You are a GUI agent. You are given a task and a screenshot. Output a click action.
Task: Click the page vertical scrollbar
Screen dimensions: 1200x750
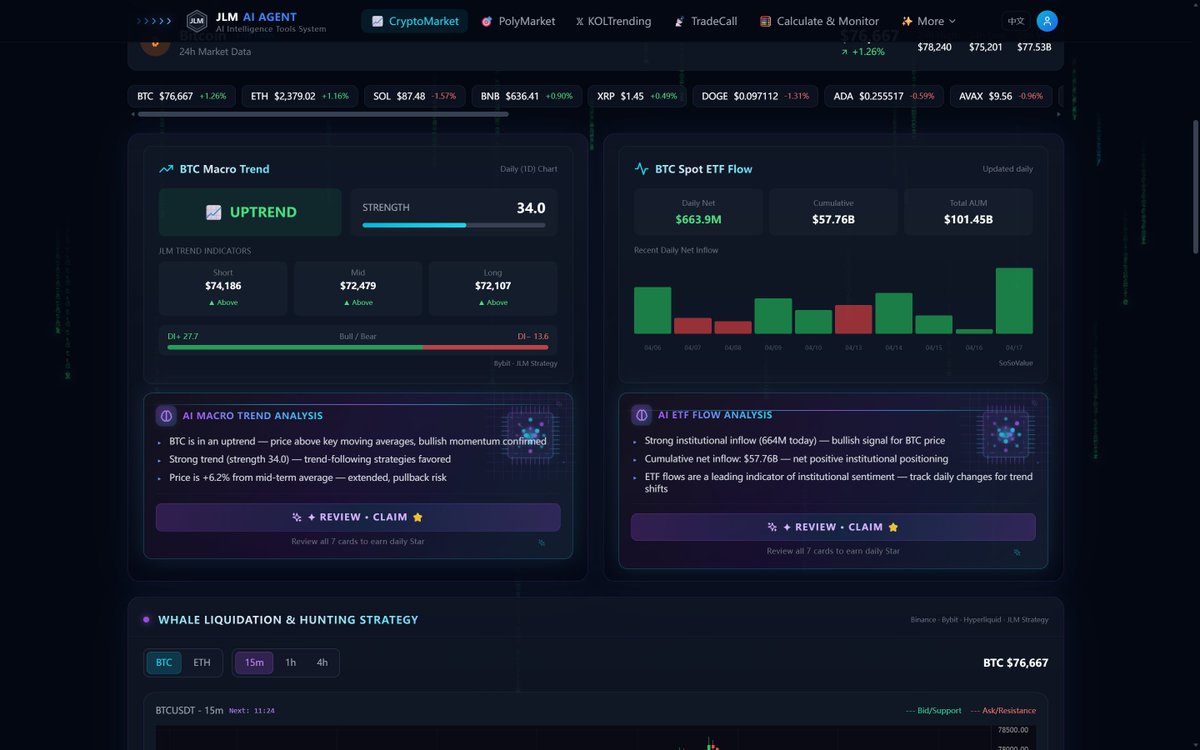(x=1195, y=186)
